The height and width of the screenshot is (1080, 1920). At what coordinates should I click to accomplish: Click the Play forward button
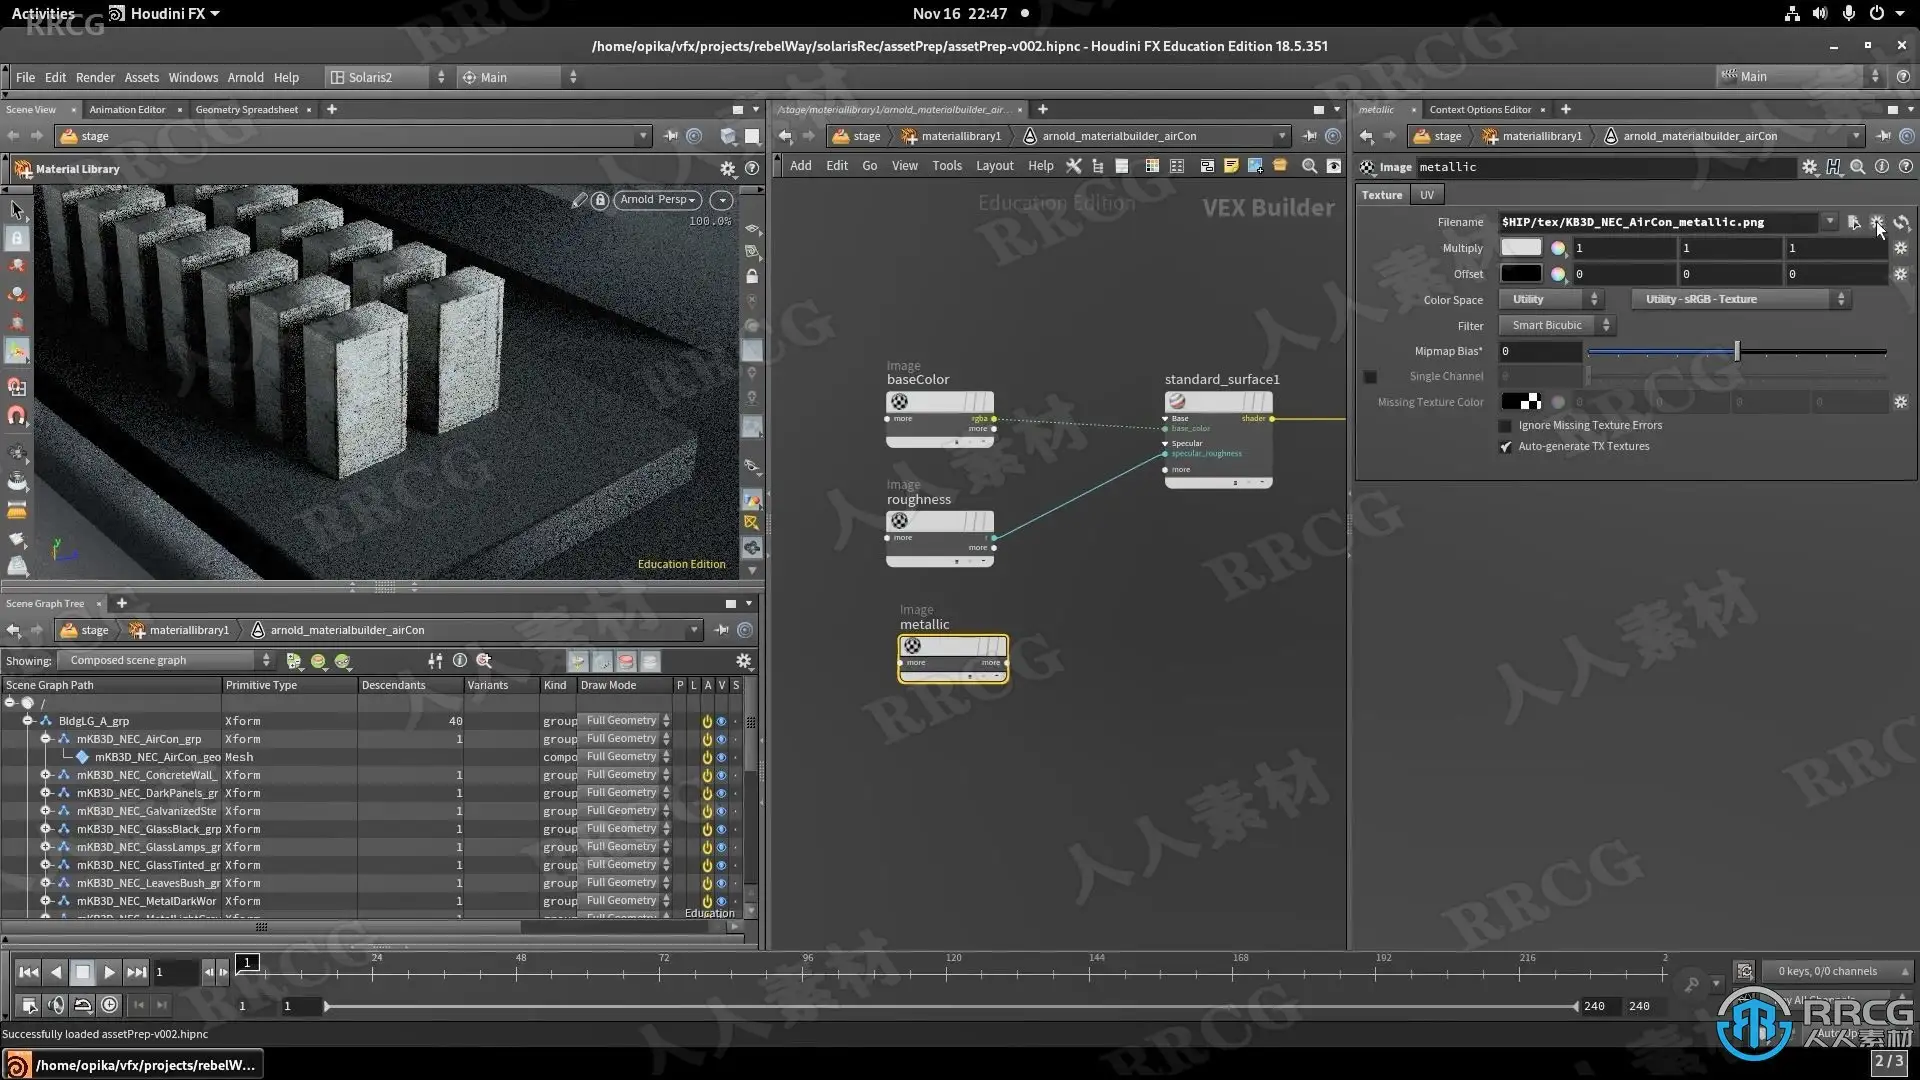109,971
